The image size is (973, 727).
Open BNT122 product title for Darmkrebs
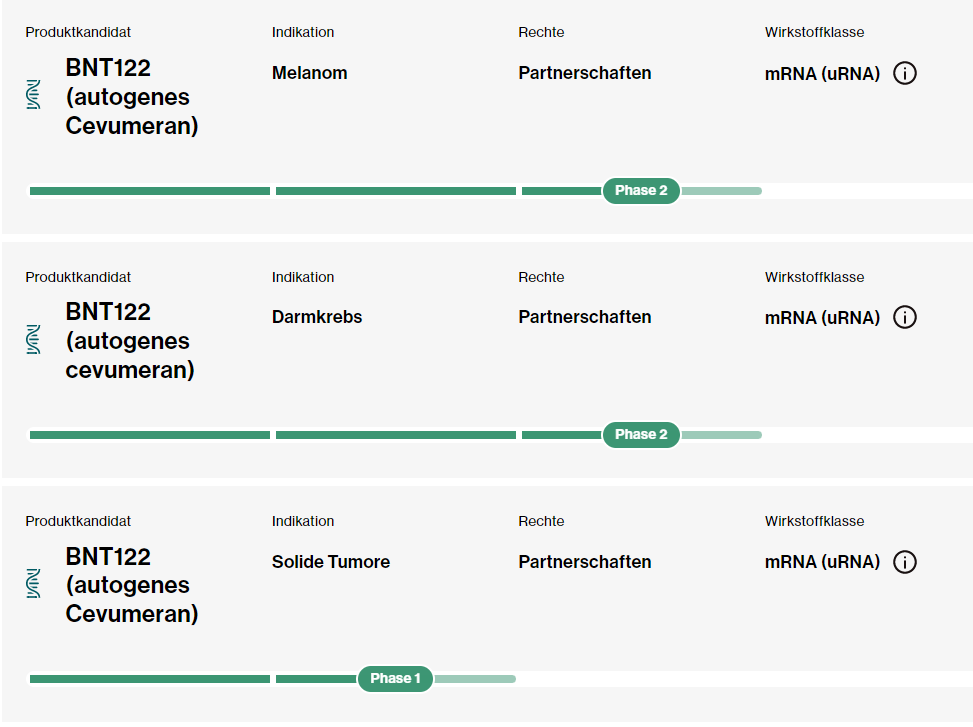[x=130, y=341]
